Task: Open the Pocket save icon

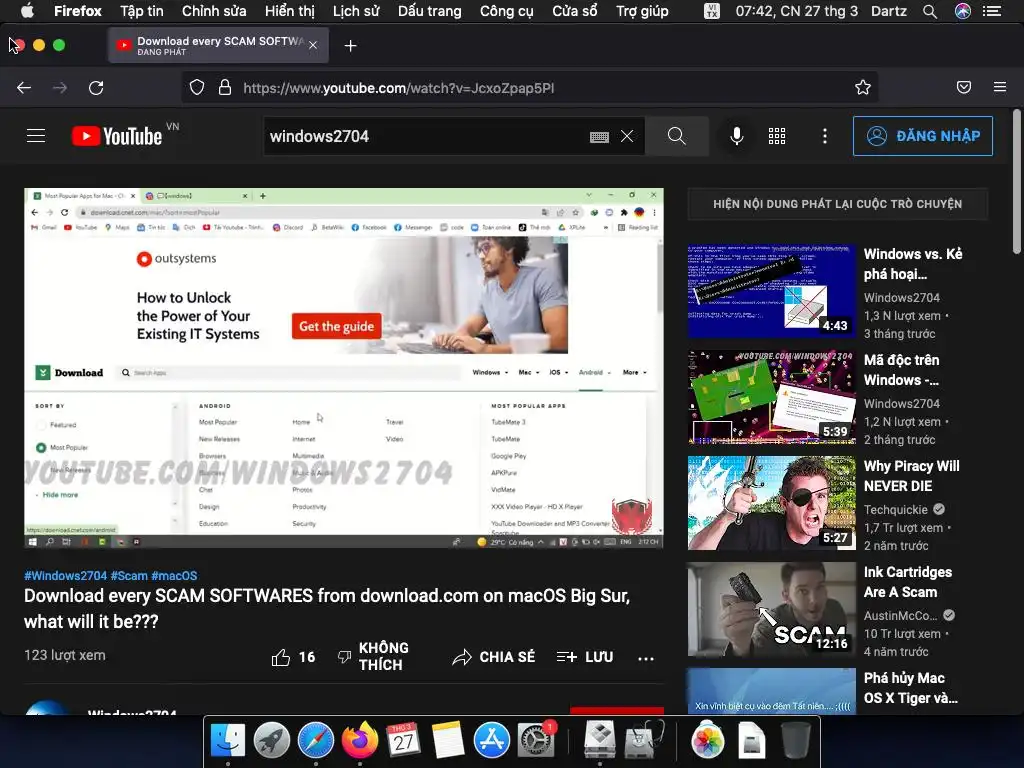Action: tap(964, 88)
